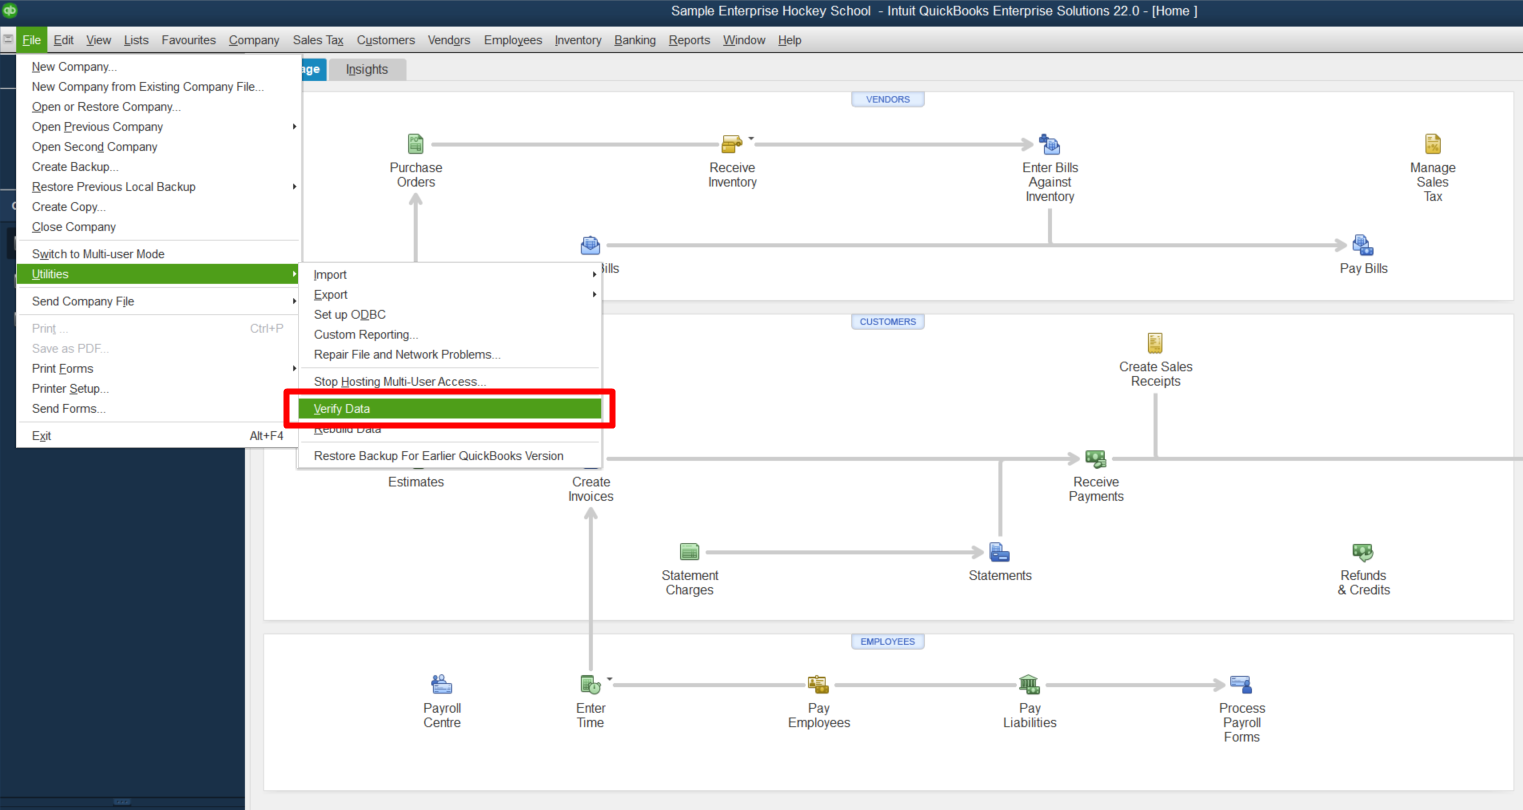This screenshot has width=1523, height=810.
Task: Open the Reports menu
Action: click(689, 40)
